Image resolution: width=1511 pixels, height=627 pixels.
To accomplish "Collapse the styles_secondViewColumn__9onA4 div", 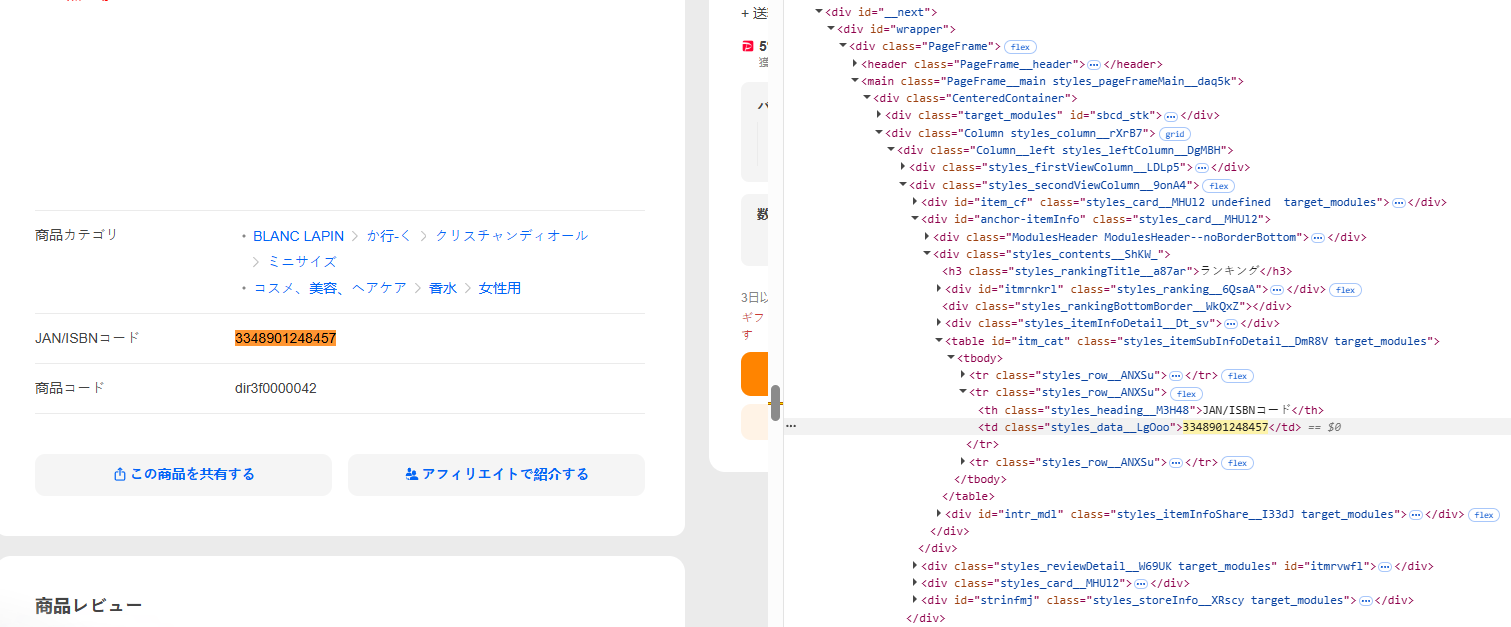I will (x=903, y=185).
